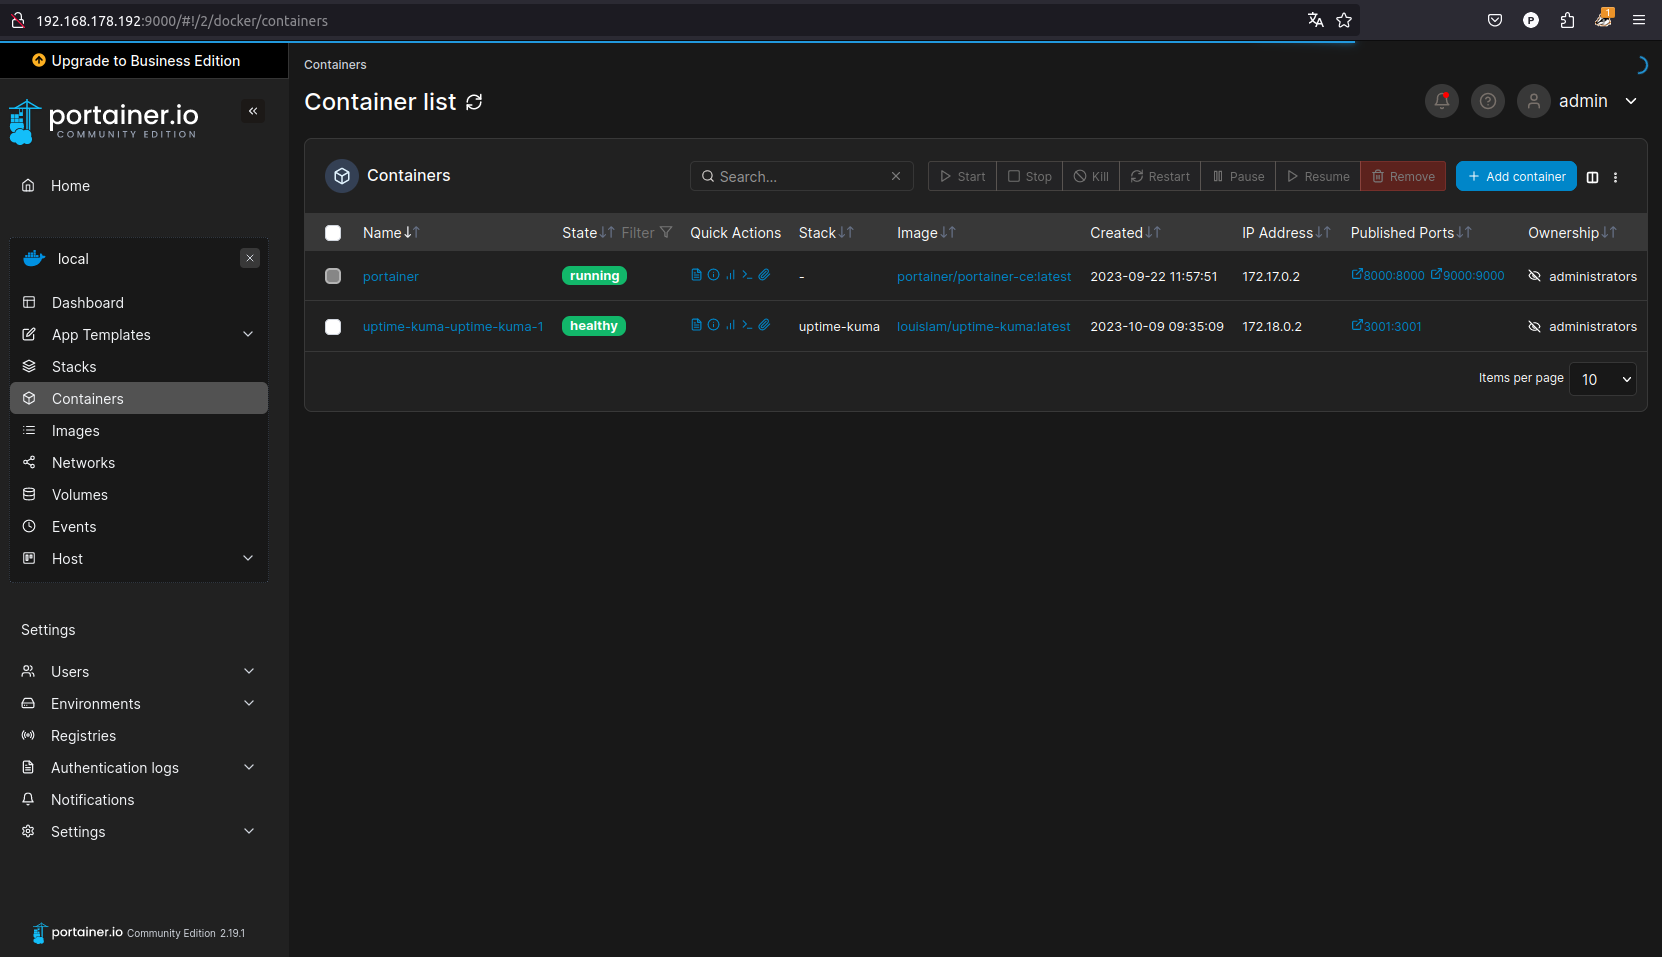Refresh the container list
The image size is (1662, 957).
coord(474,102)
